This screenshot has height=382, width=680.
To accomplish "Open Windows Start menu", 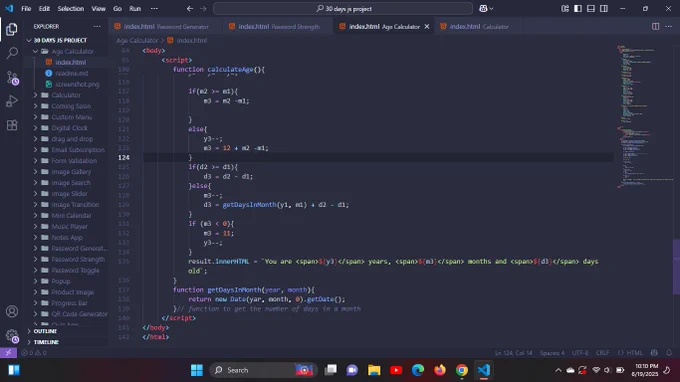I will (196, 370).
